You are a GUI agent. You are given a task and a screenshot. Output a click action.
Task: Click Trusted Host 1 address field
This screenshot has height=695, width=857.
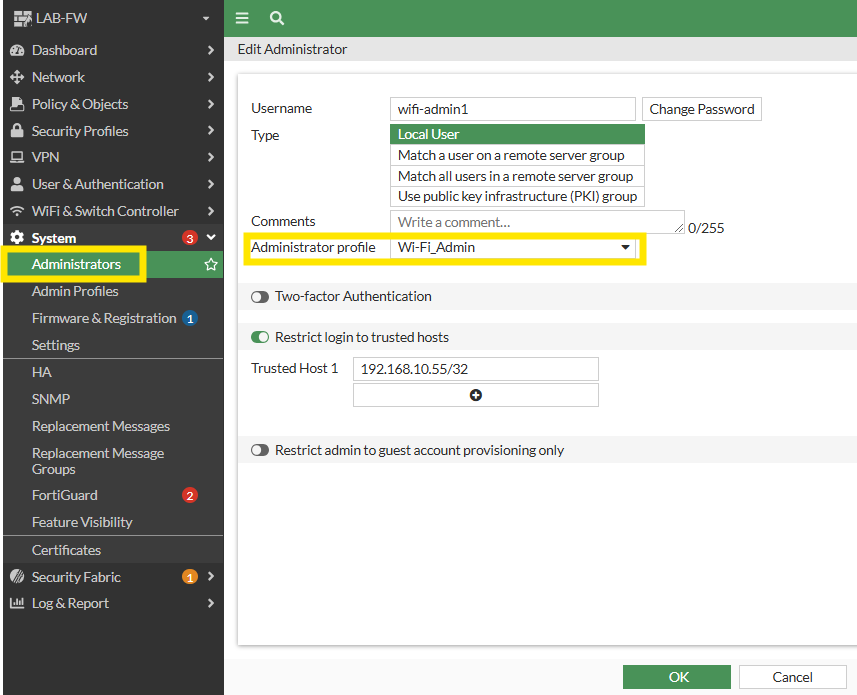coord(476,369)
